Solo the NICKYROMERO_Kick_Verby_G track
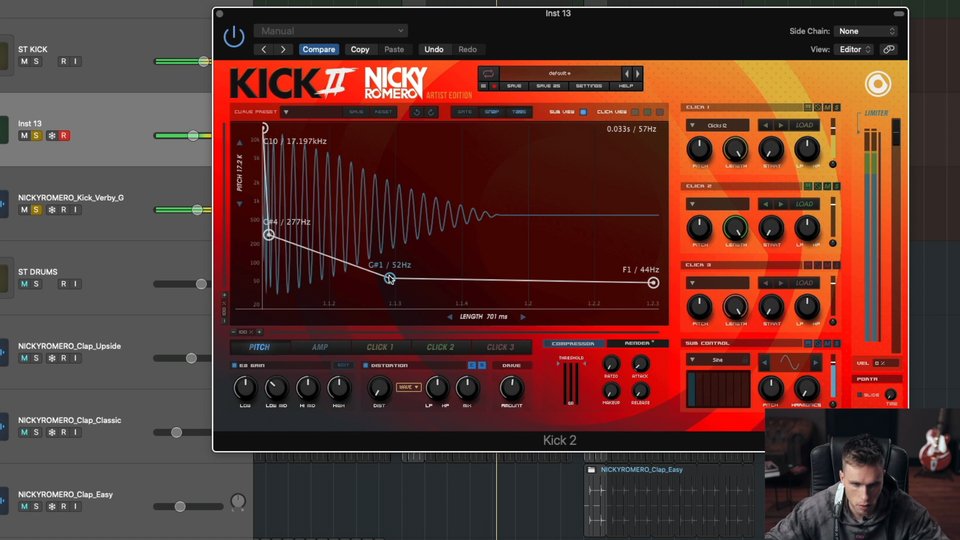The image size is (960, 540). pyautogui.click(x=36, y=210)
